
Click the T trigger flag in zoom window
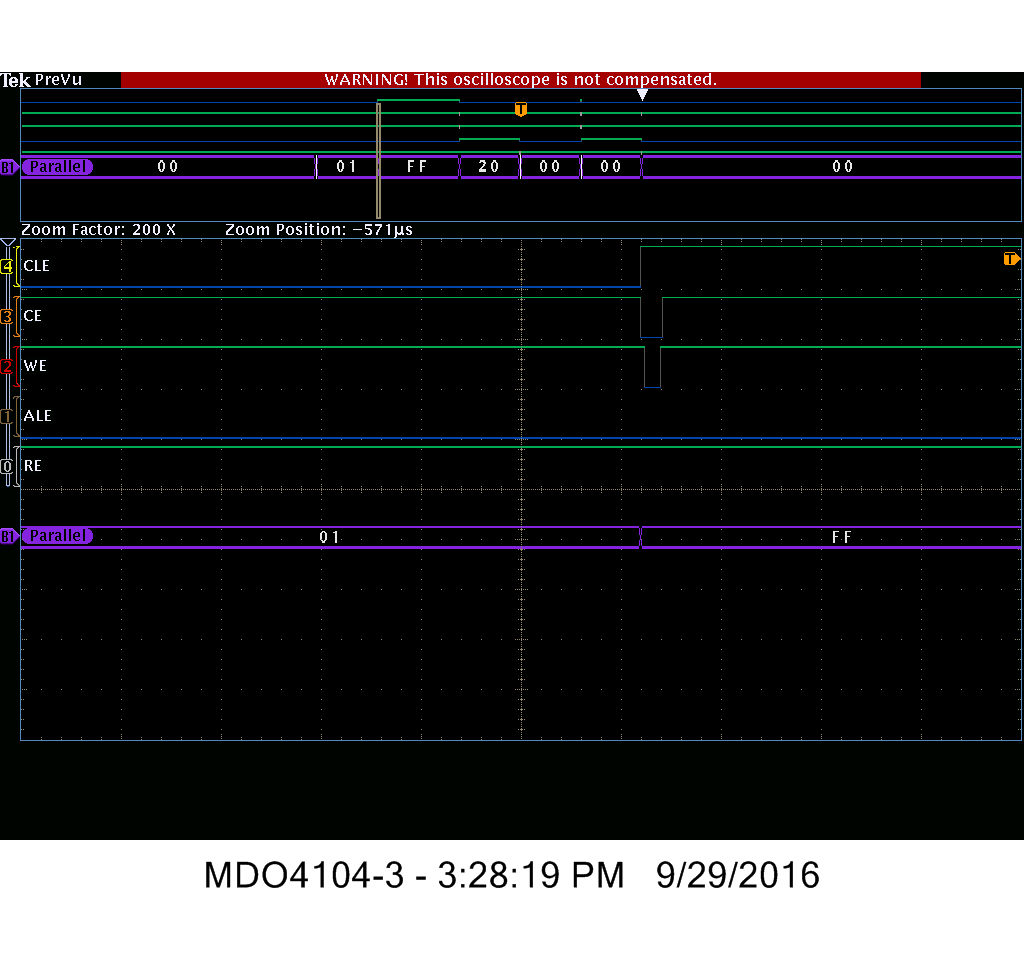click(x=1012, y=258)
